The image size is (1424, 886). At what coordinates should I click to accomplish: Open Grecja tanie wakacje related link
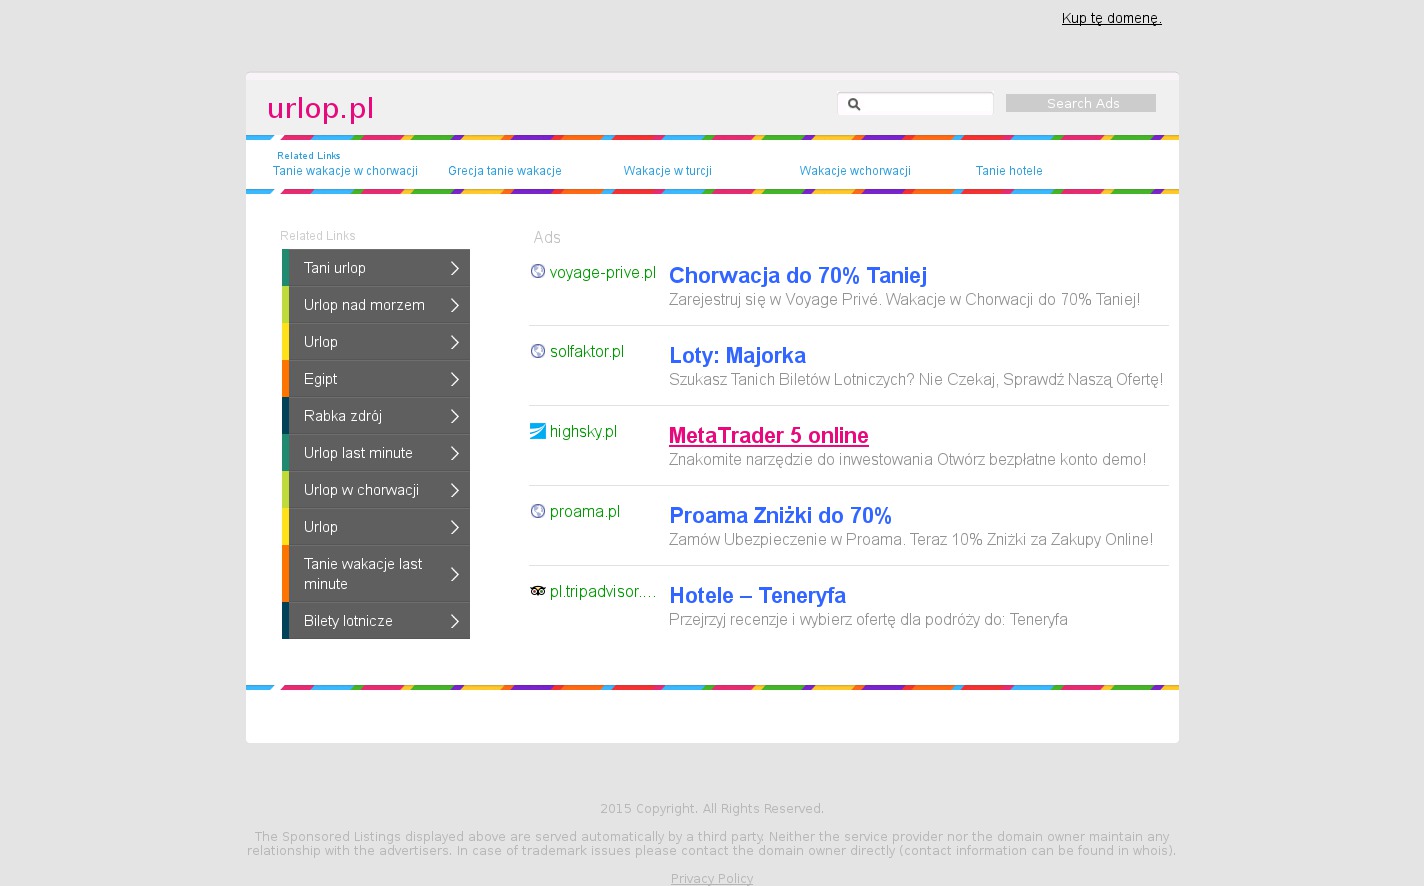504,171
